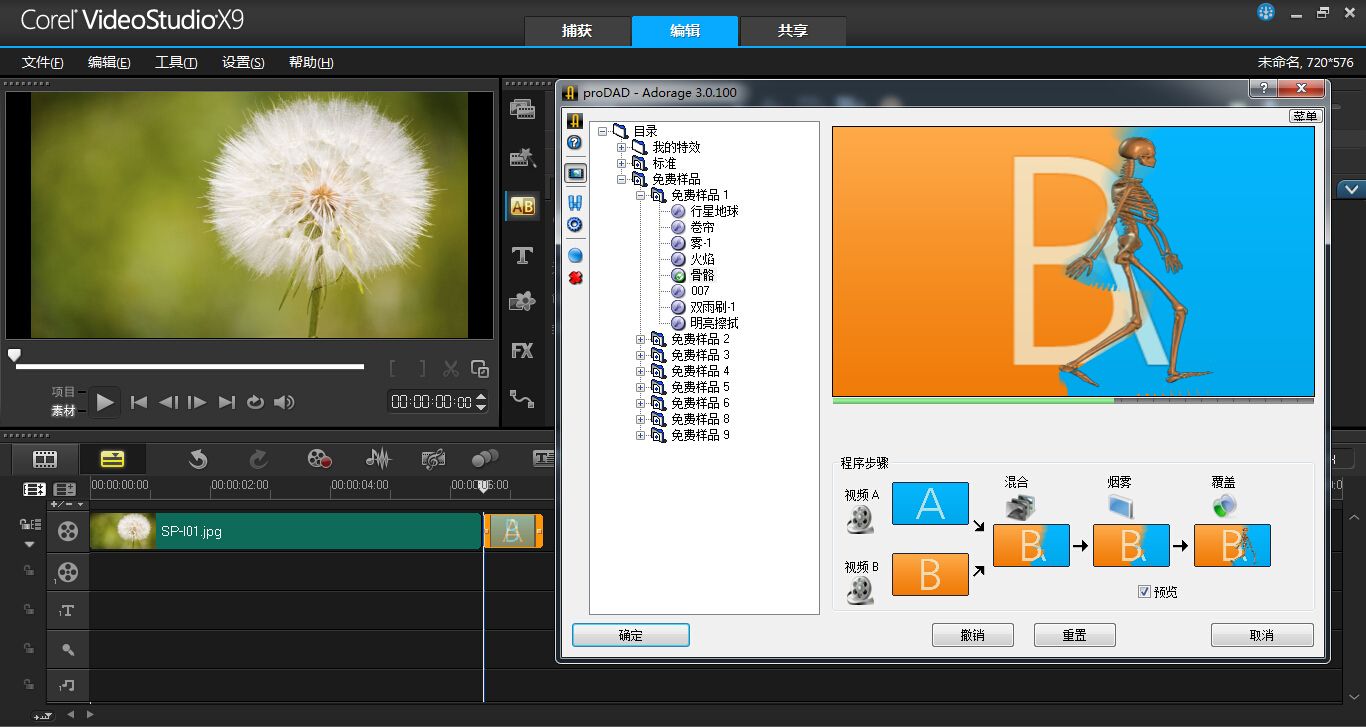Click the 确定 button

(631, 635)
